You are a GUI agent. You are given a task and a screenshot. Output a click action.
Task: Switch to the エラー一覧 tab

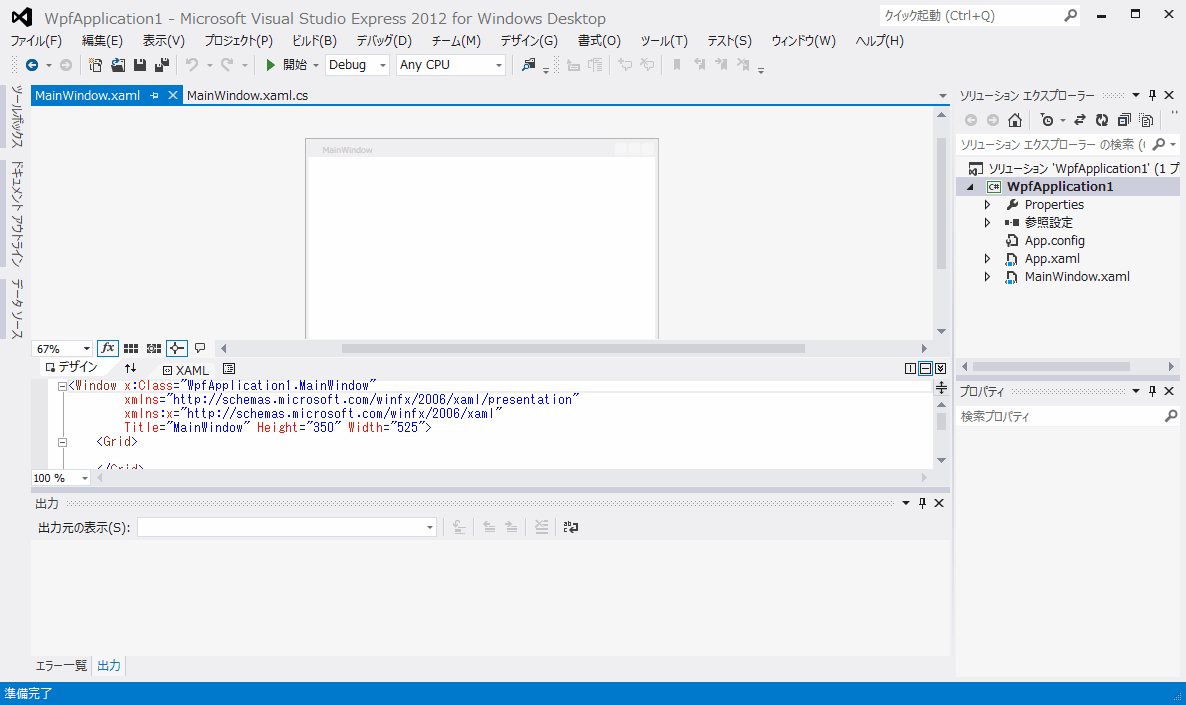pos(61,666)
